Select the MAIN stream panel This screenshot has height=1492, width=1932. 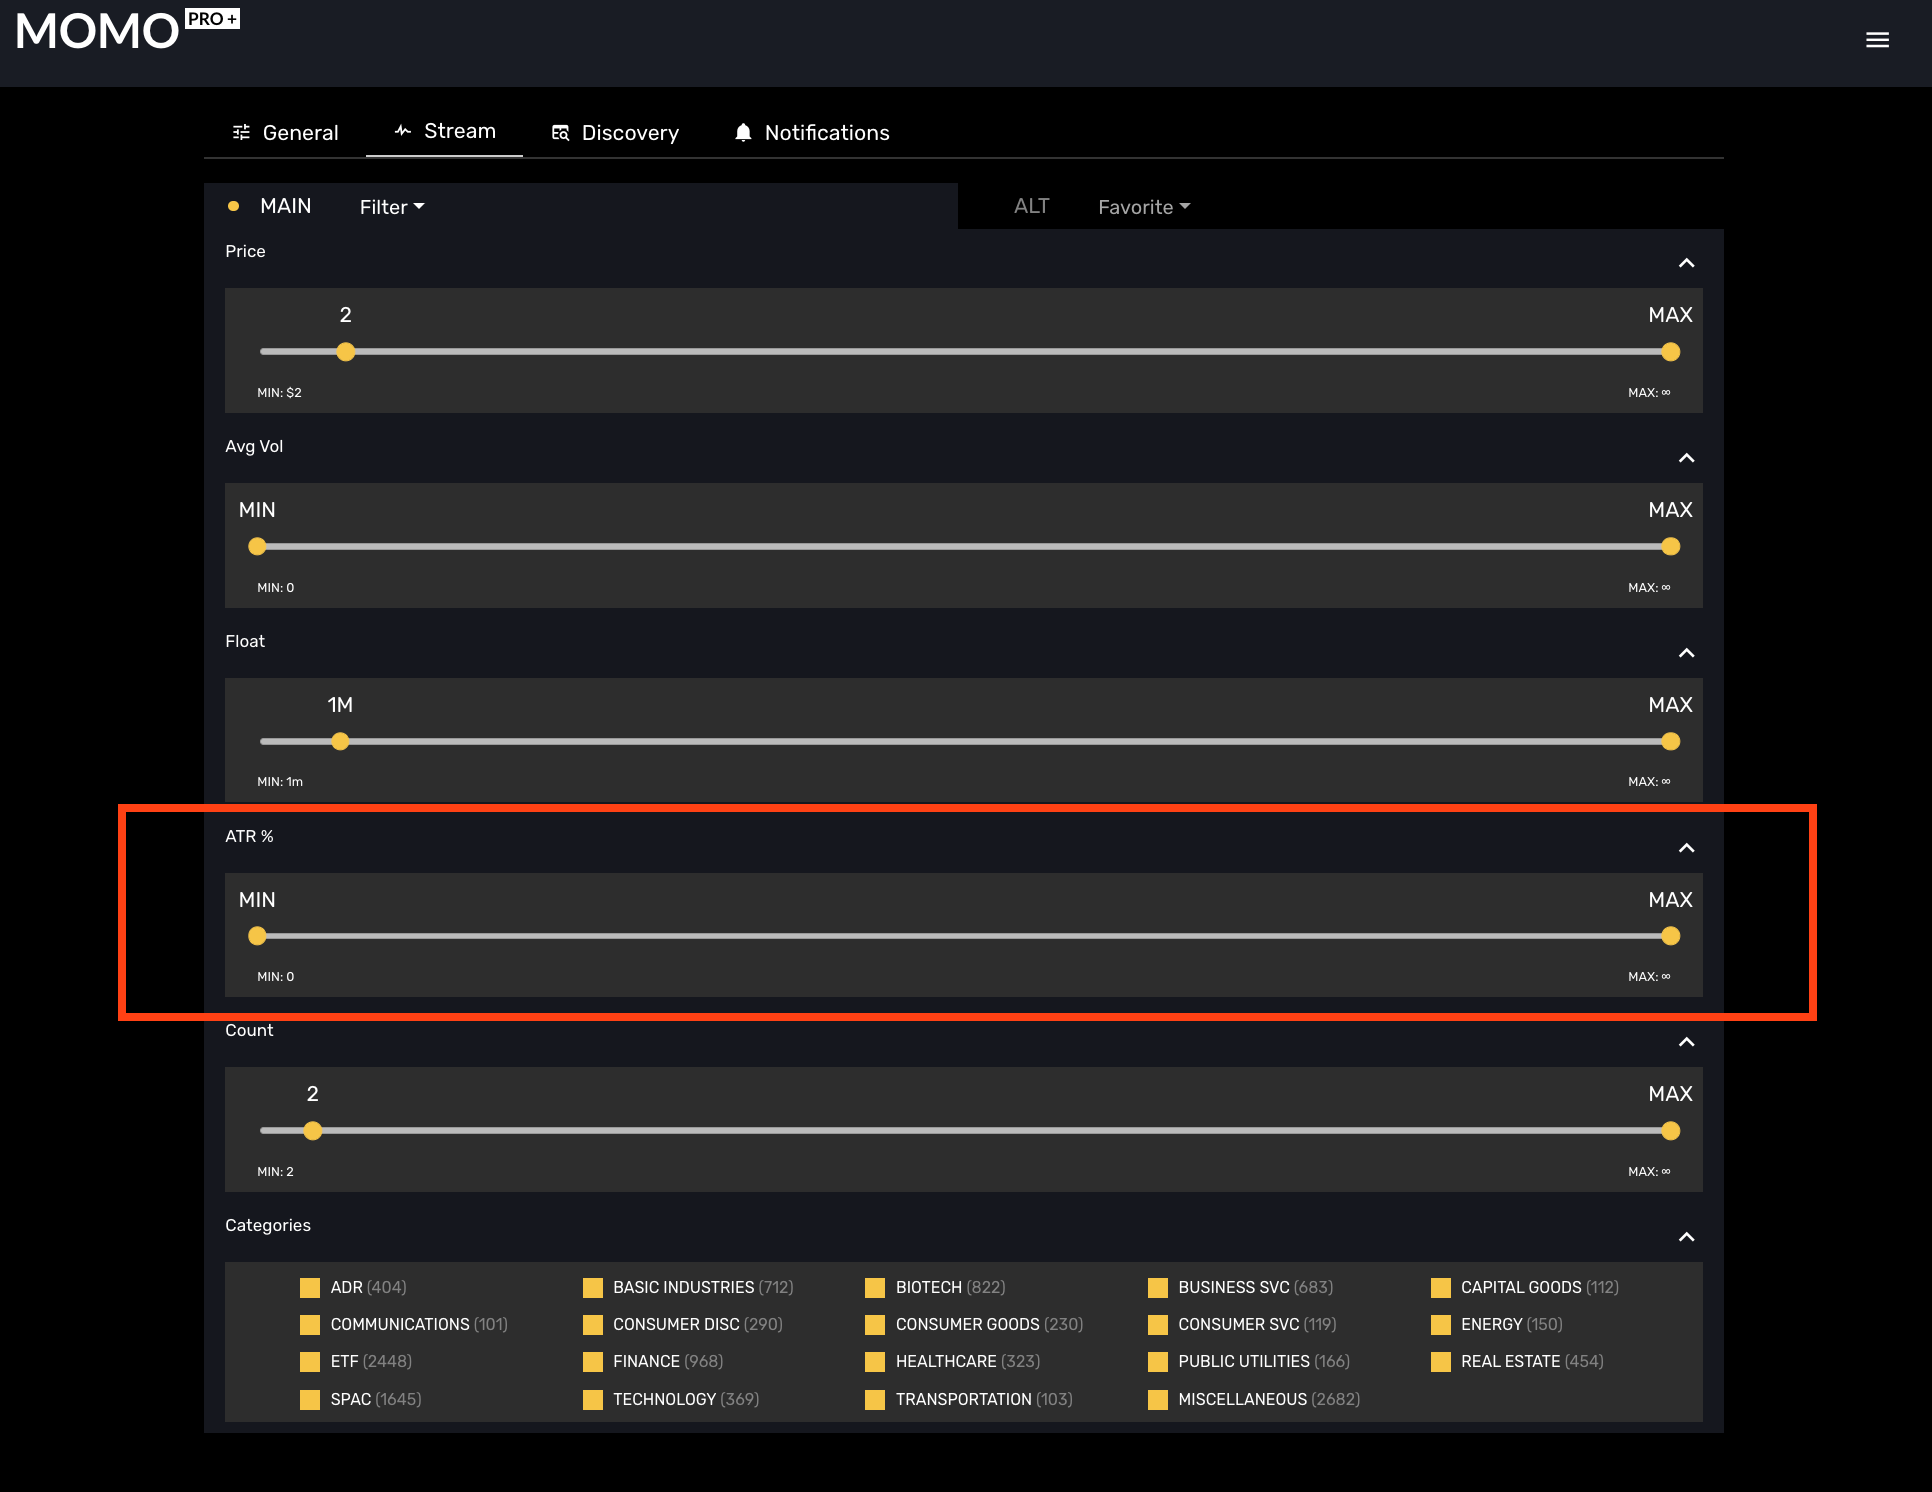click(285, 206)
